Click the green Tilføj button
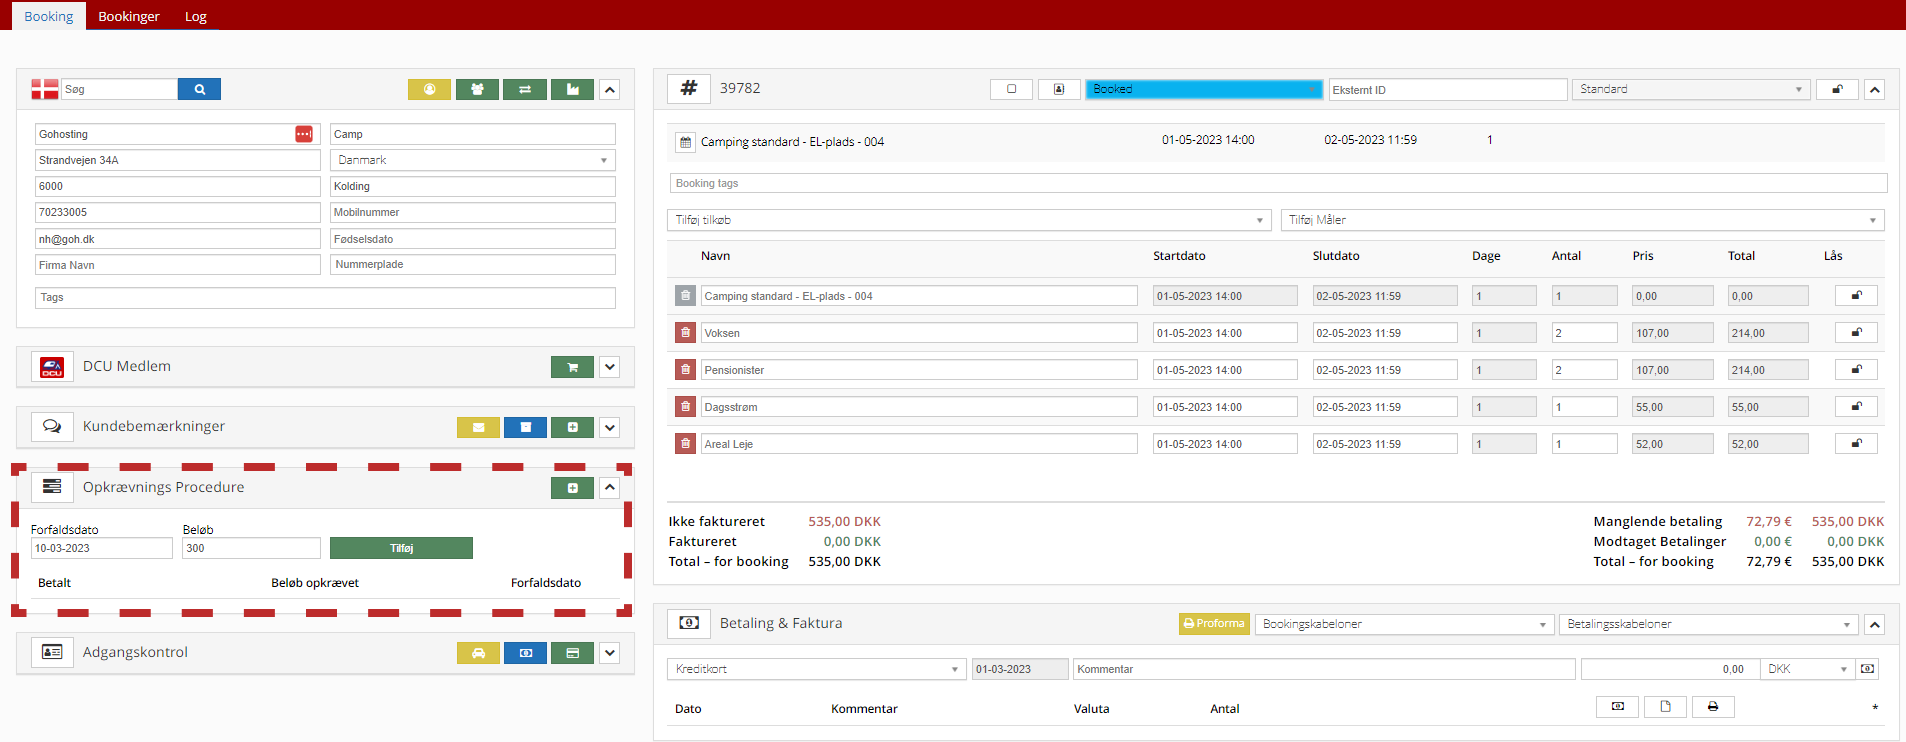Viewport: 1906px width, 742px height. pyautogui.click(x=401, y=548)
